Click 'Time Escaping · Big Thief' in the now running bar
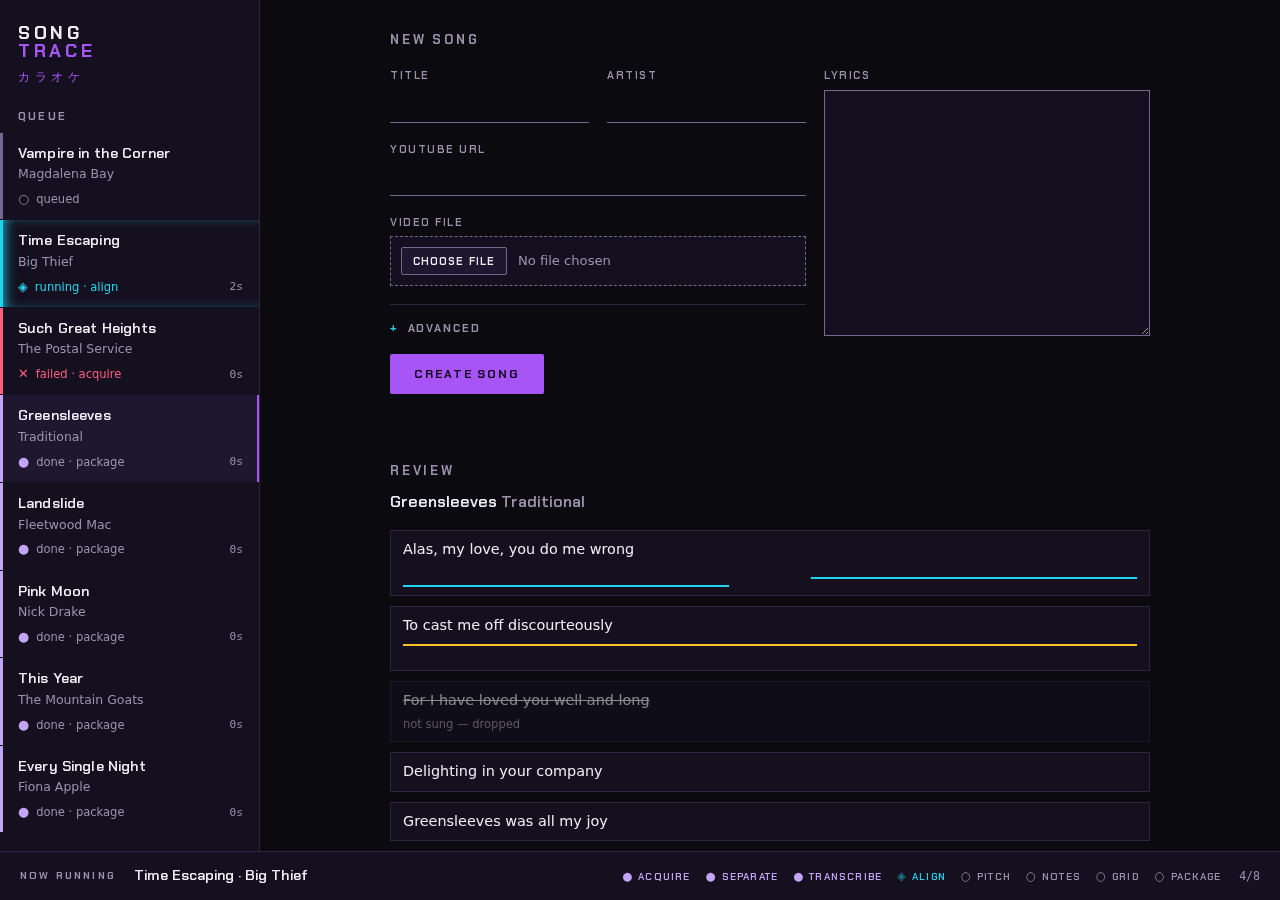The width and height of the screenshot is (1280, 900). click(x=221, y=876)
